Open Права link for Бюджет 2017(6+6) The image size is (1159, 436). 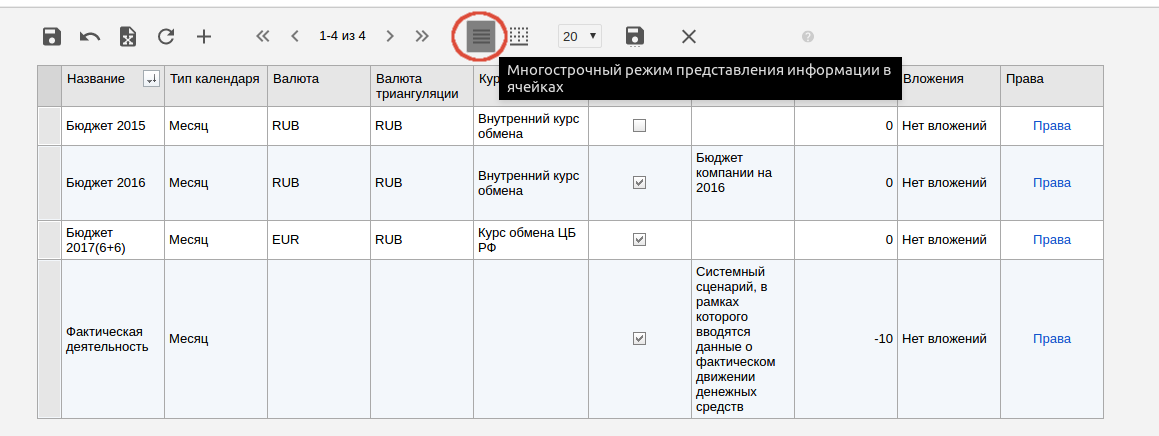pos(1052,239)
